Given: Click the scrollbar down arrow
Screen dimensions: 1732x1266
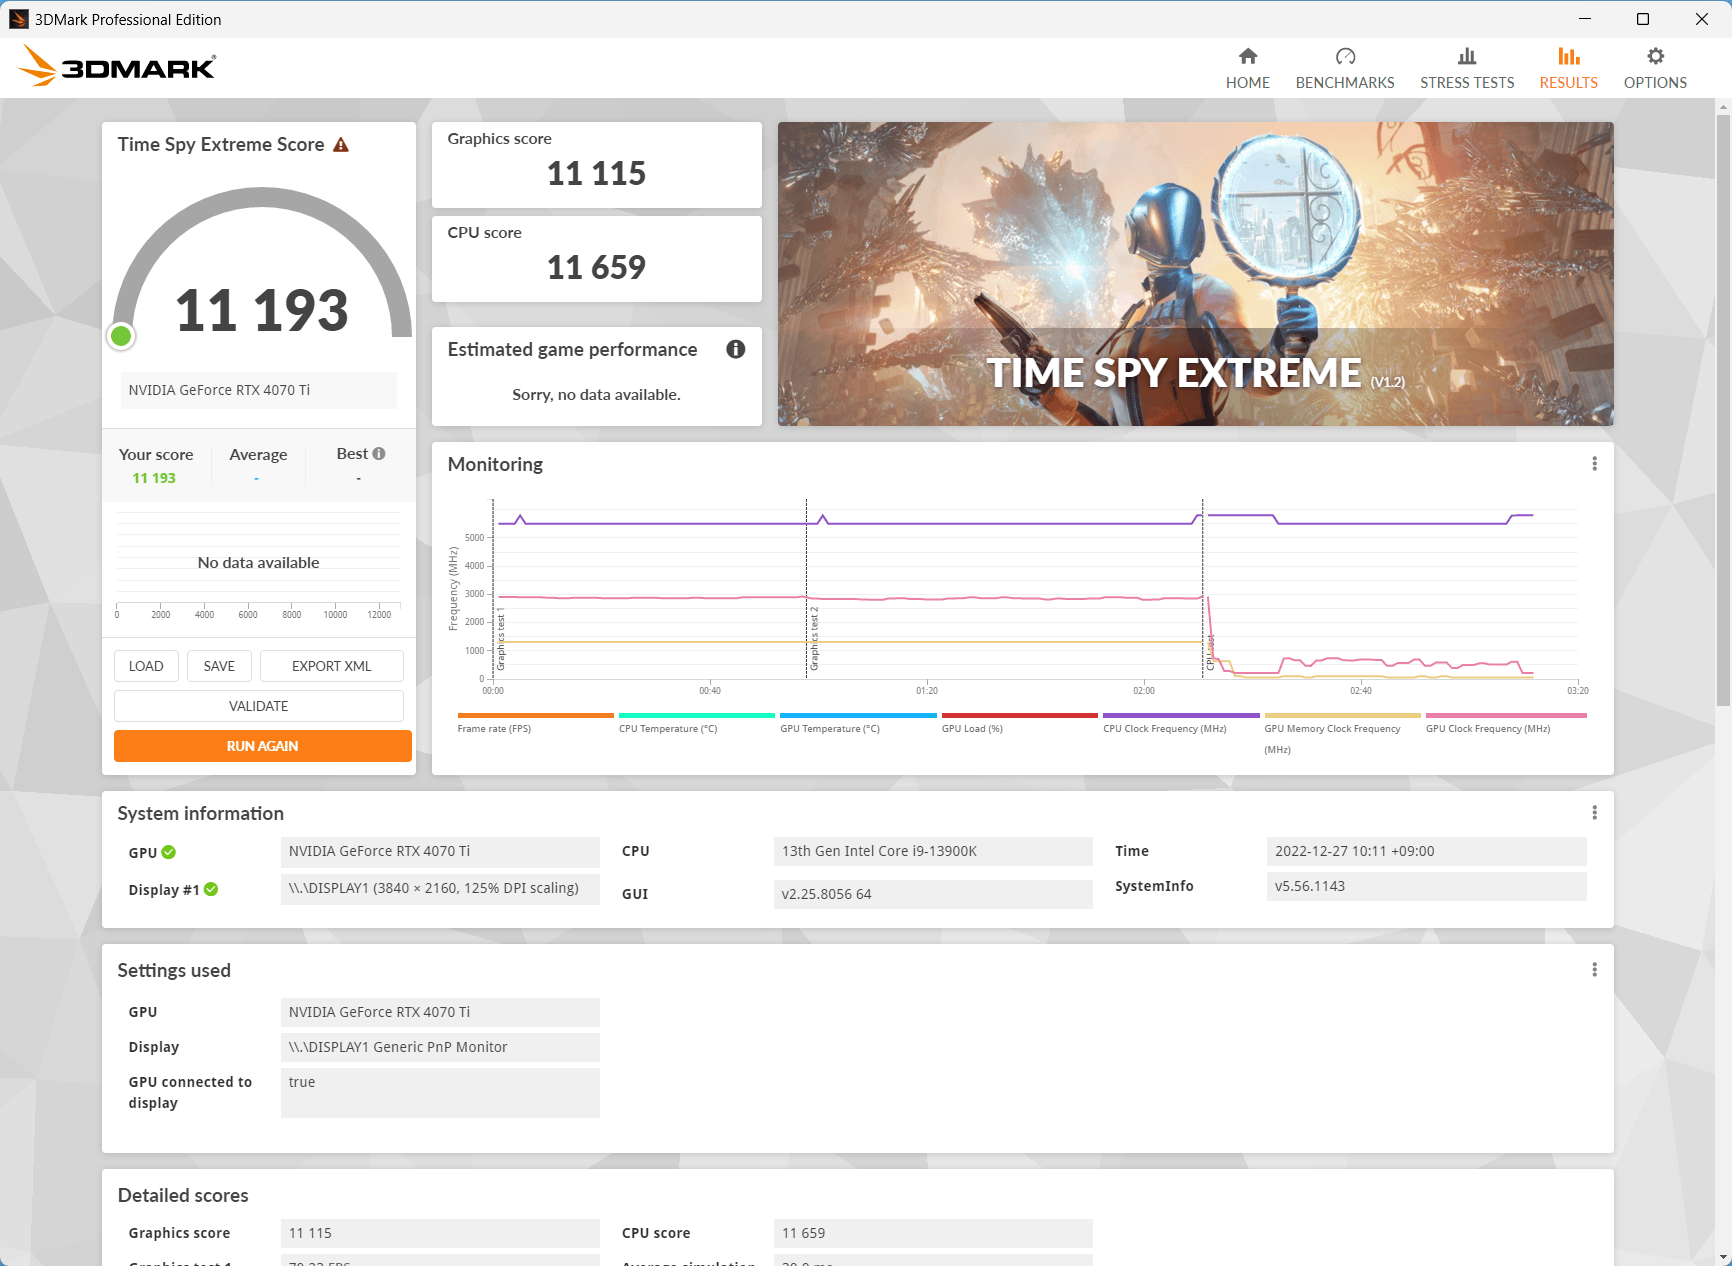Looking at the screenshot, I should point(1723,1257).
